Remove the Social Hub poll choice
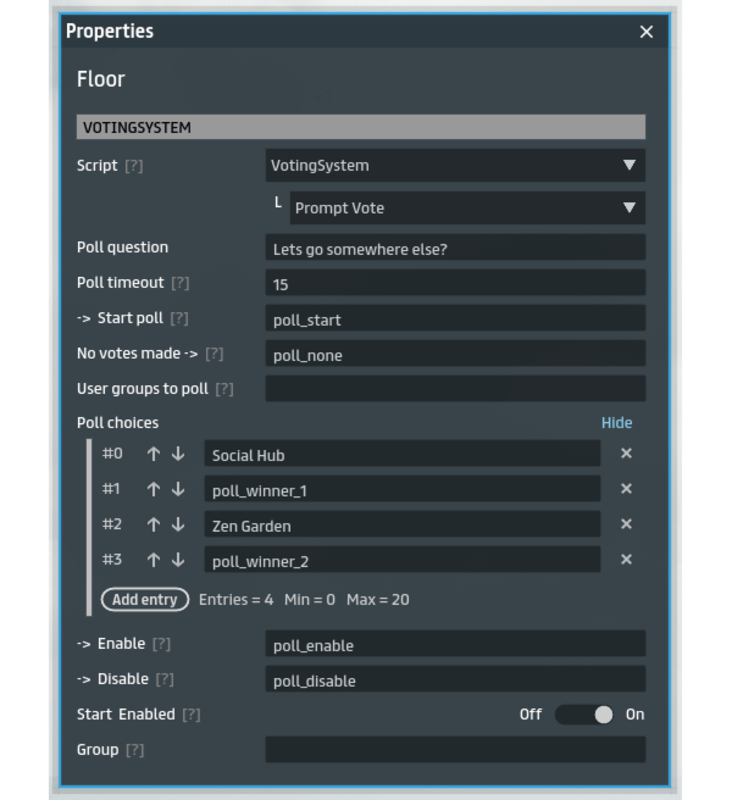732x800 pixels. click(x=626, y=454)
